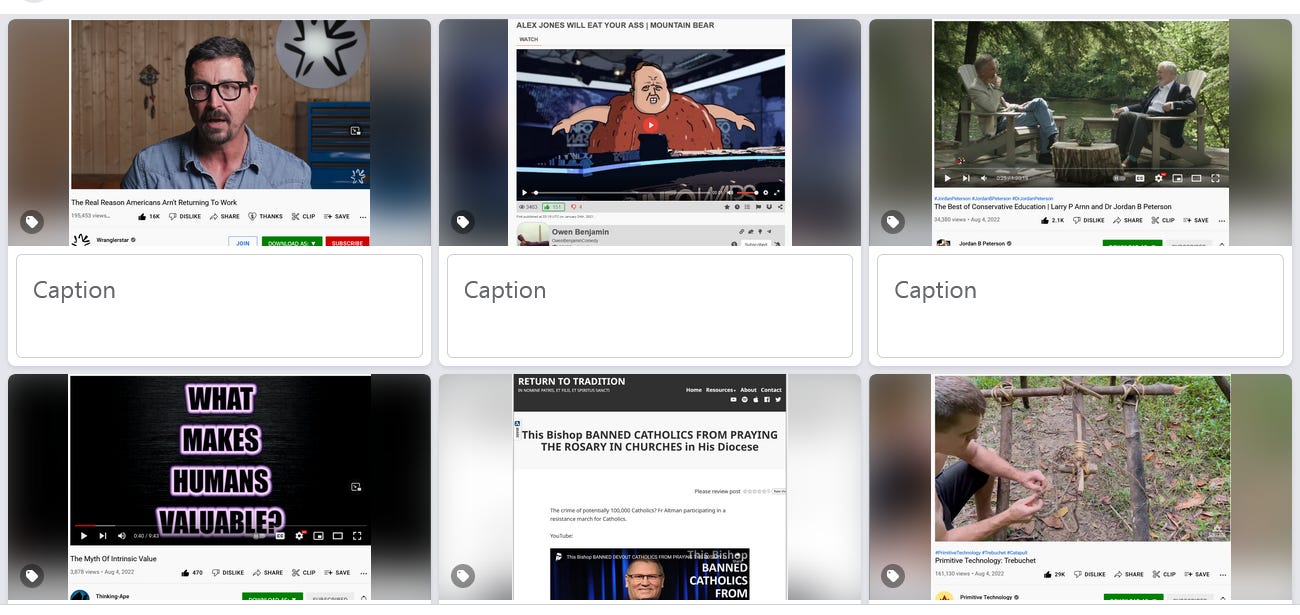Click Share under Primitive Technology Trebuchet video
1300x615 pixels.
(x=1128, y=574)
